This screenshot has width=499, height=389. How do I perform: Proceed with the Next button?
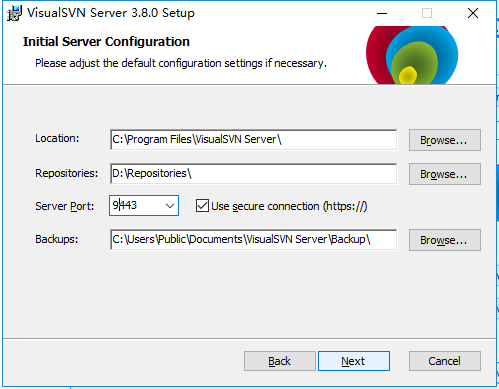(354, 361)
